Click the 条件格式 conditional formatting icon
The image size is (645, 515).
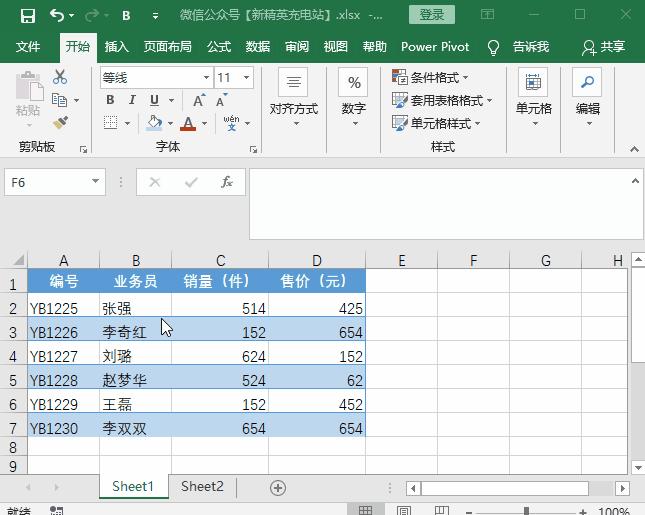click(x=400, y=77)
